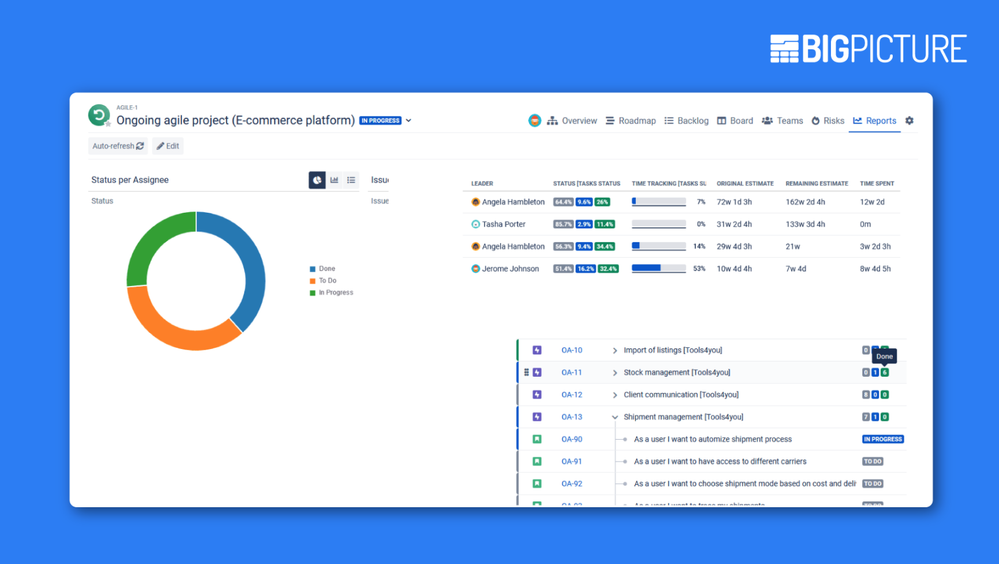This screenshot has width=999, height=564.
Task: Click the IN PROGRESS project status badge
Action: point(380,120)
